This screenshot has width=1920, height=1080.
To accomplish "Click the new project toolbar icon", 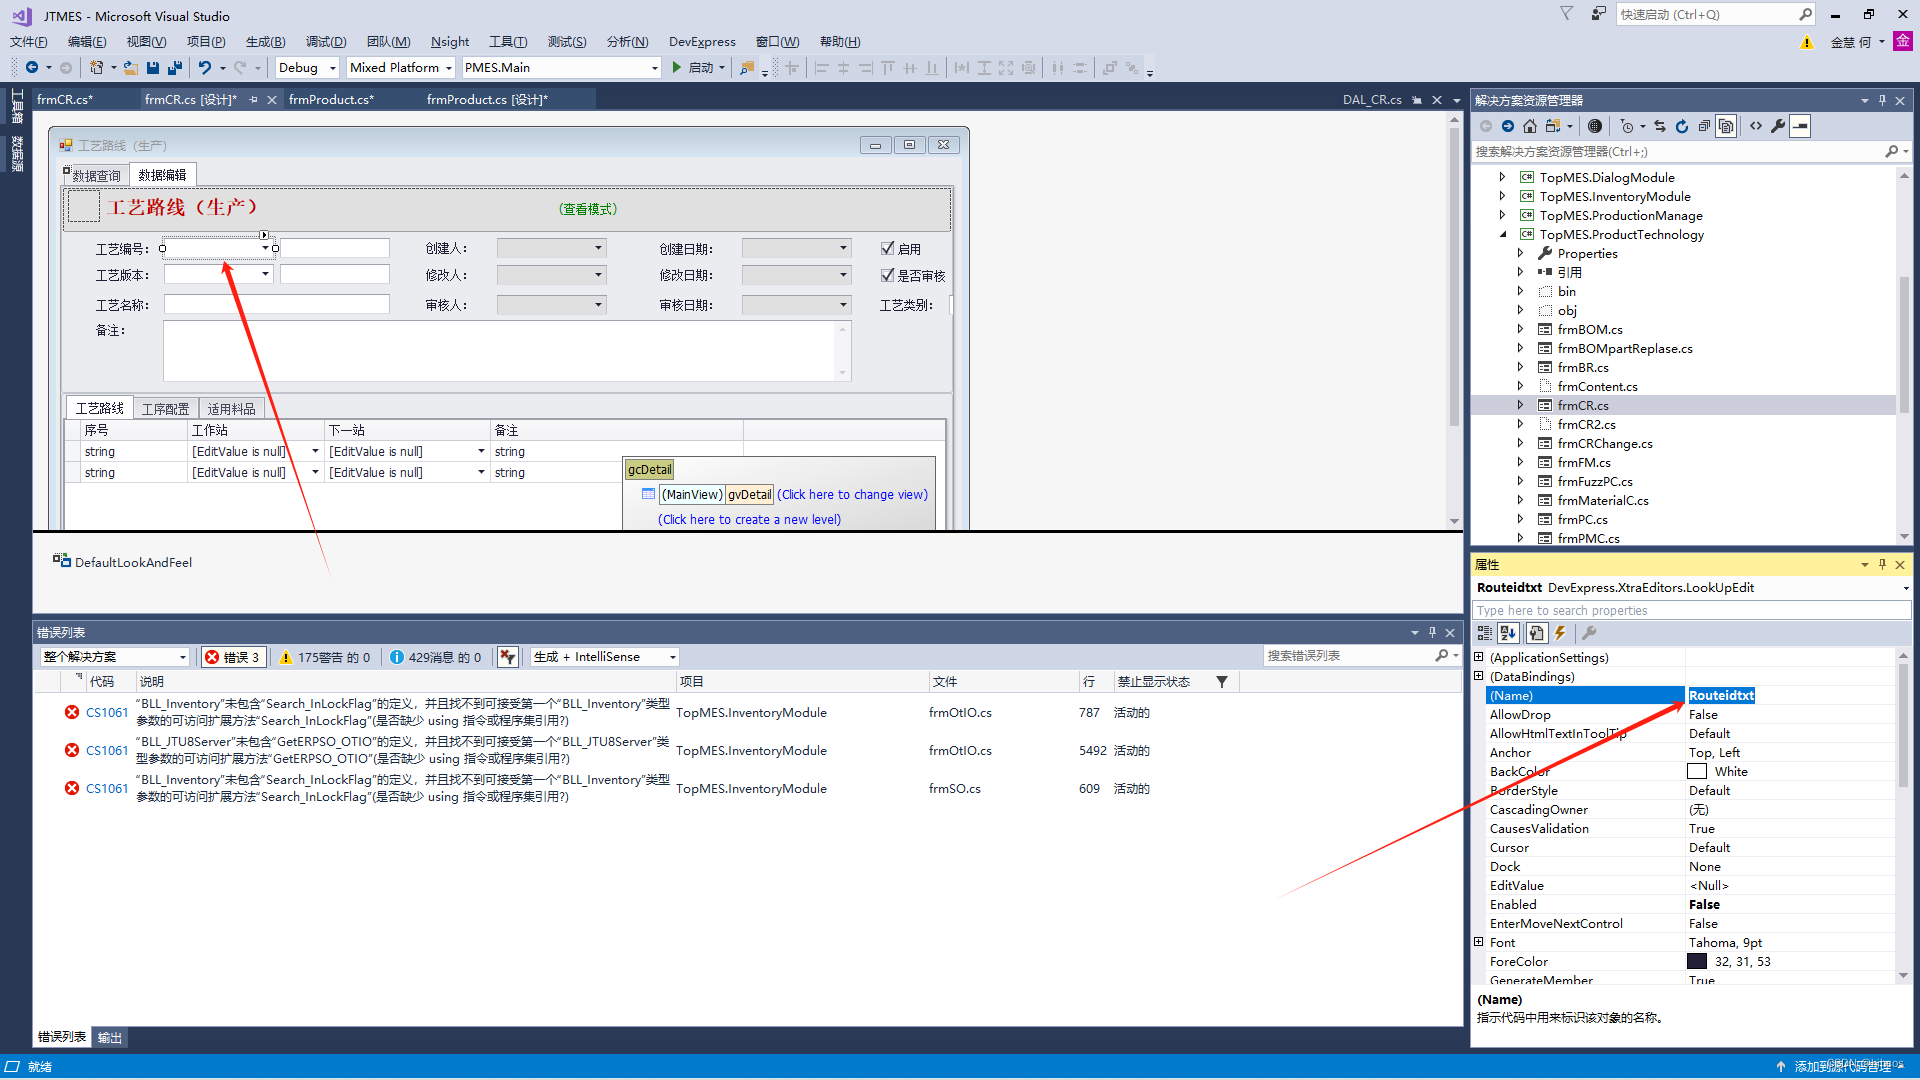I will point(96,67).
